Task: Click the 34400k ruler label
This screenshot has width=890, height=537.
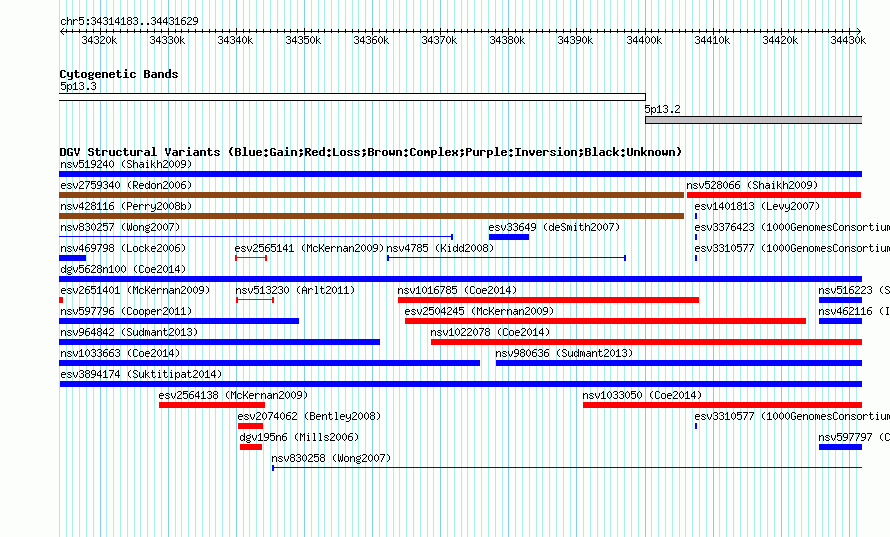Action: coord(644,40)
